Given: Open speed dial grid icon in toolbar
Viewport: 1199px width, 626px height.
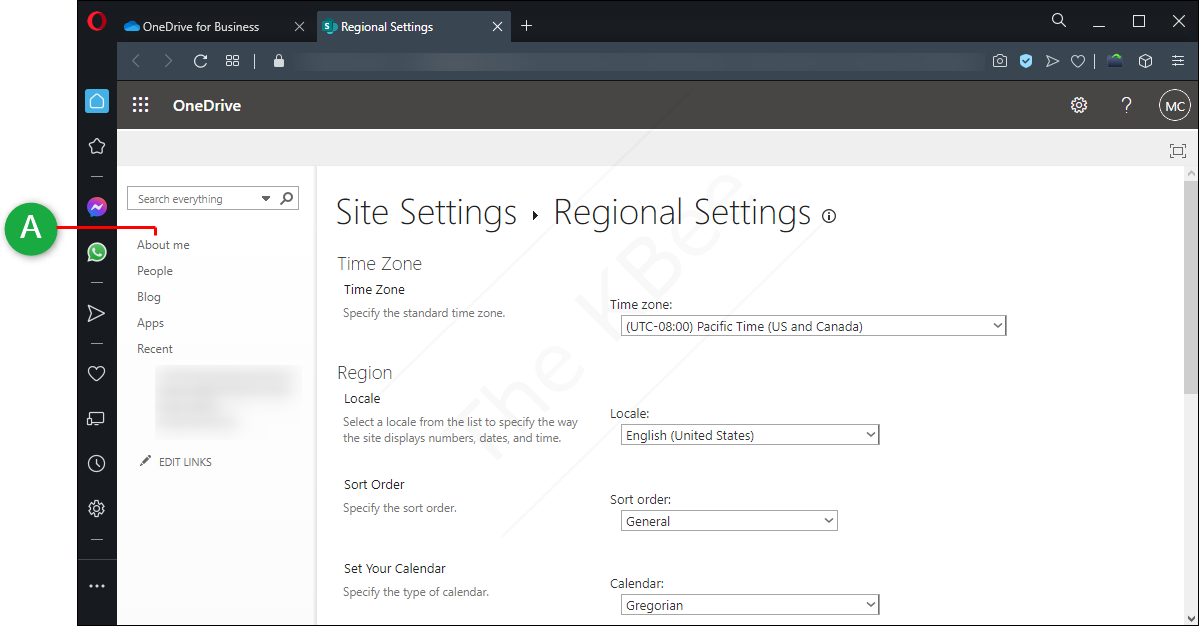Looking at the screenshot, I should tap(232, 61).
